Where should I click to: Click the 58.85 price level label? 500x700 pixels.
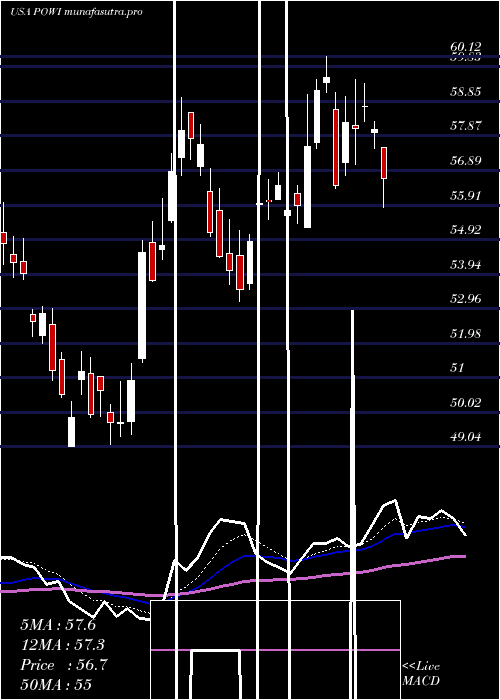click(x=466, y=92)
